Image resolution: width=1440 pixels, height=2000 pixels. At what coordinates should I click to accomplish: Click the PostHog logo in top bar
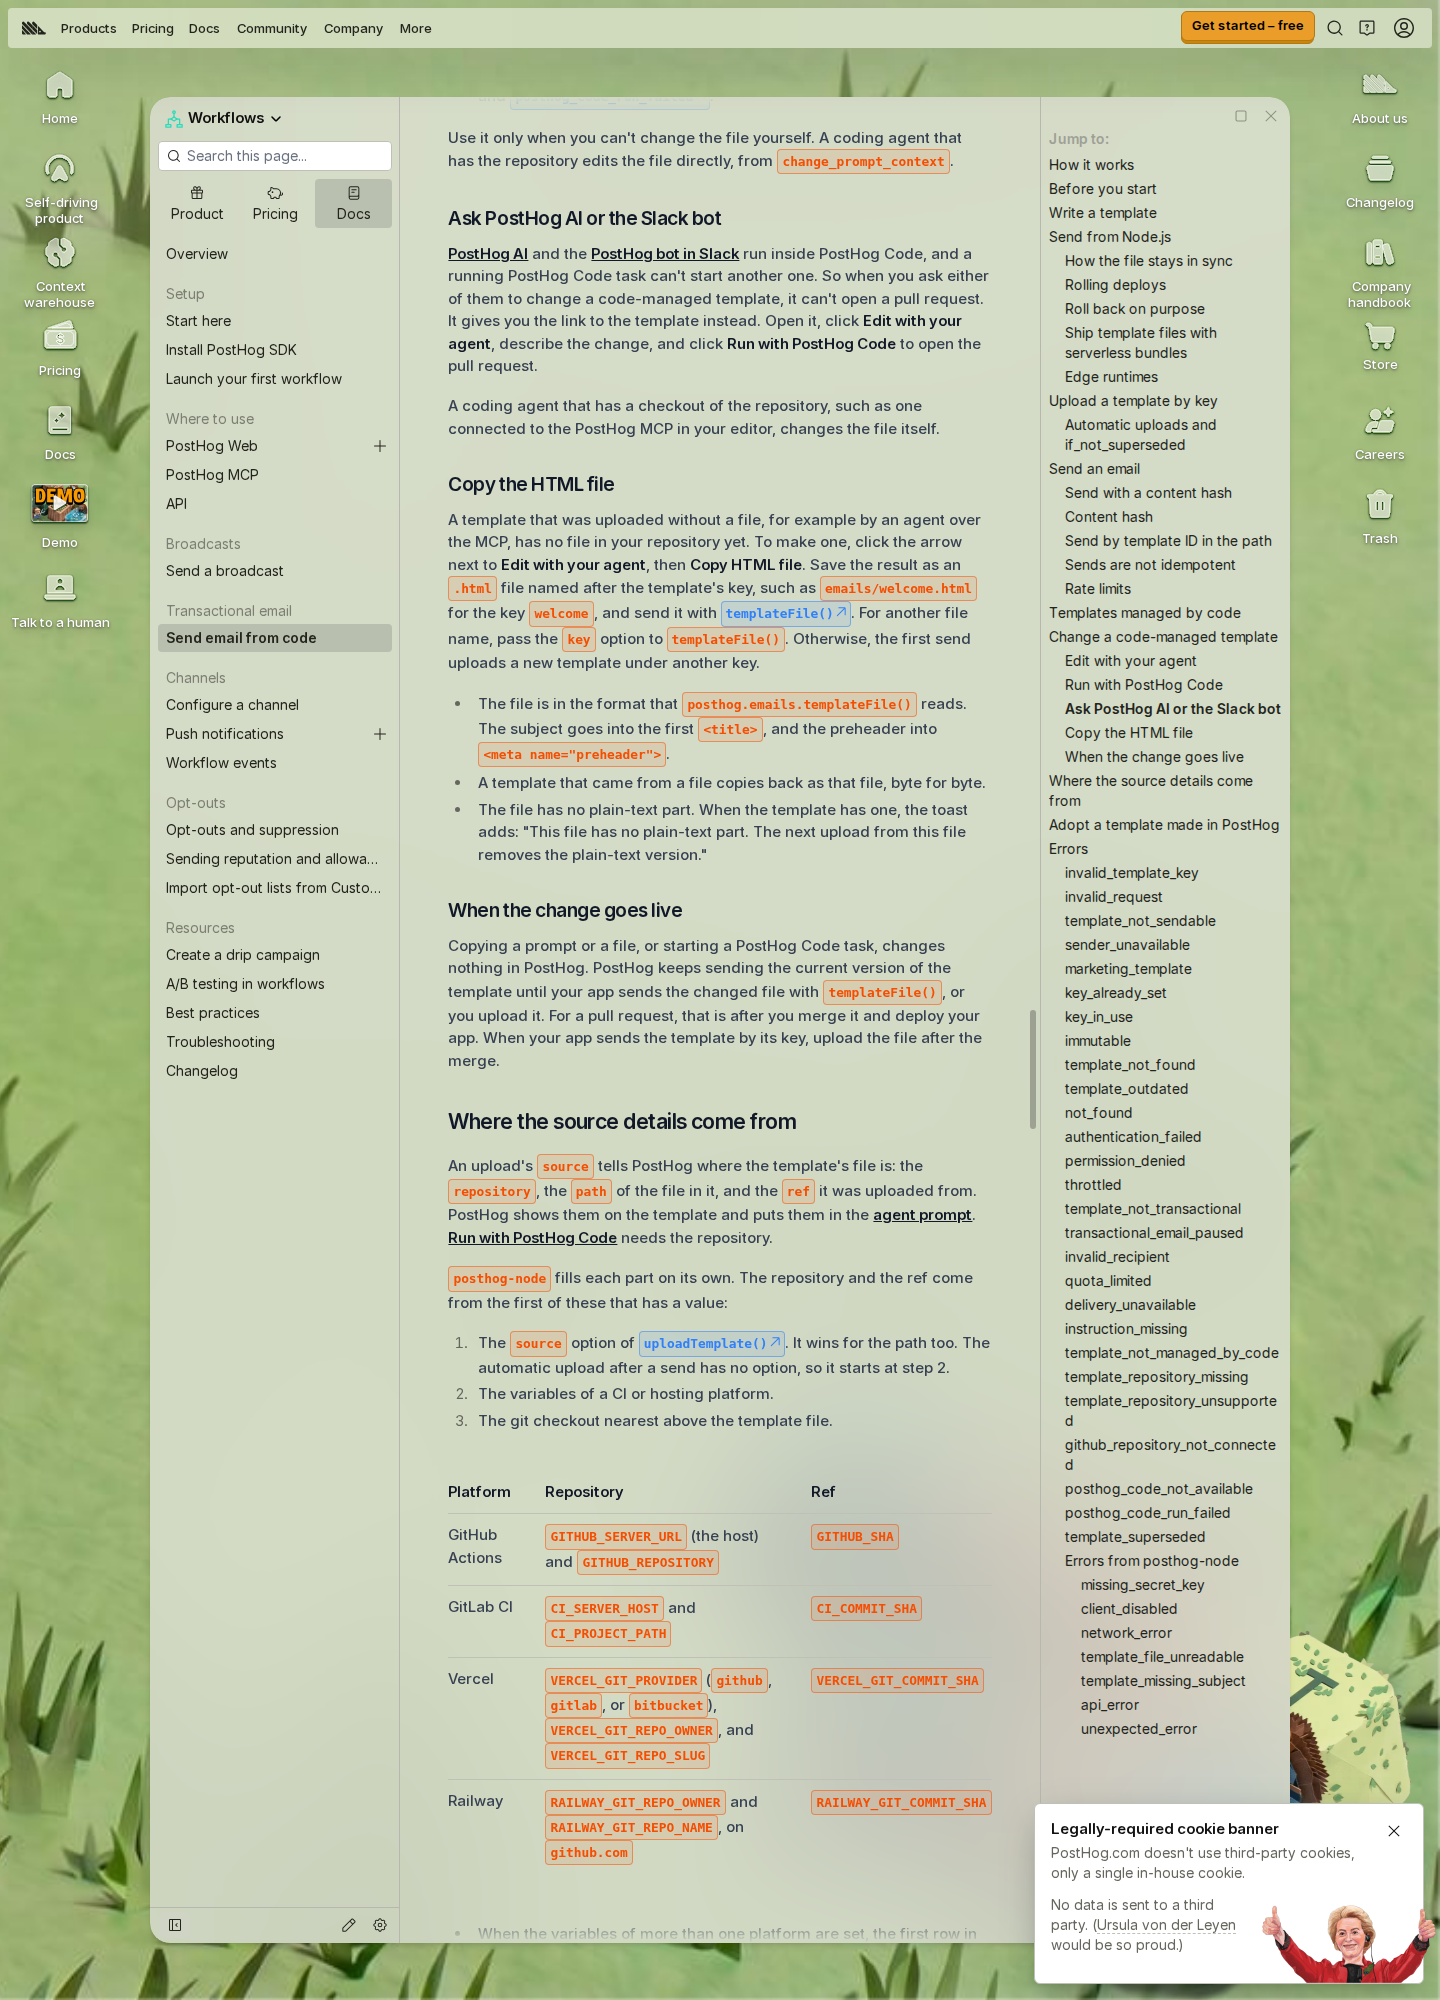34,28
